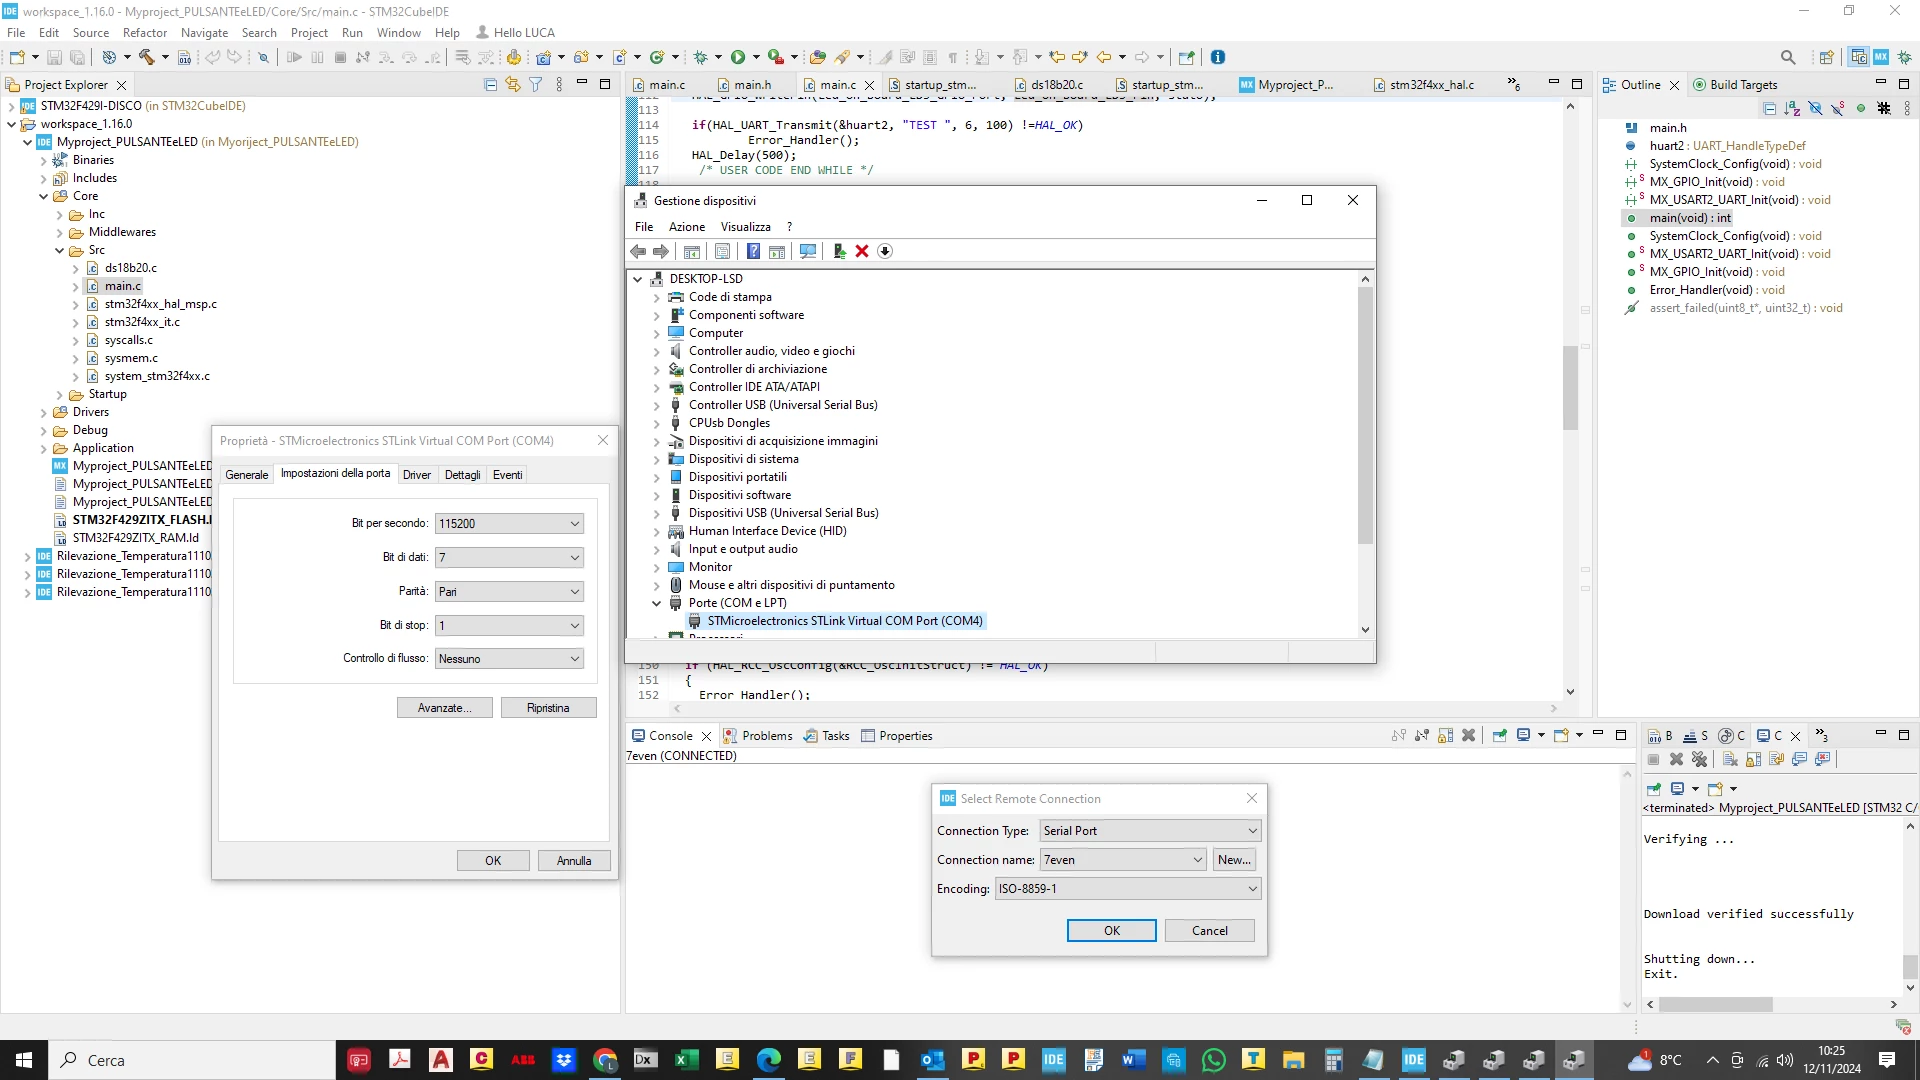
Task: Toggle alphabetical sort in Outline toolbar
Action: click(1792, 108)
